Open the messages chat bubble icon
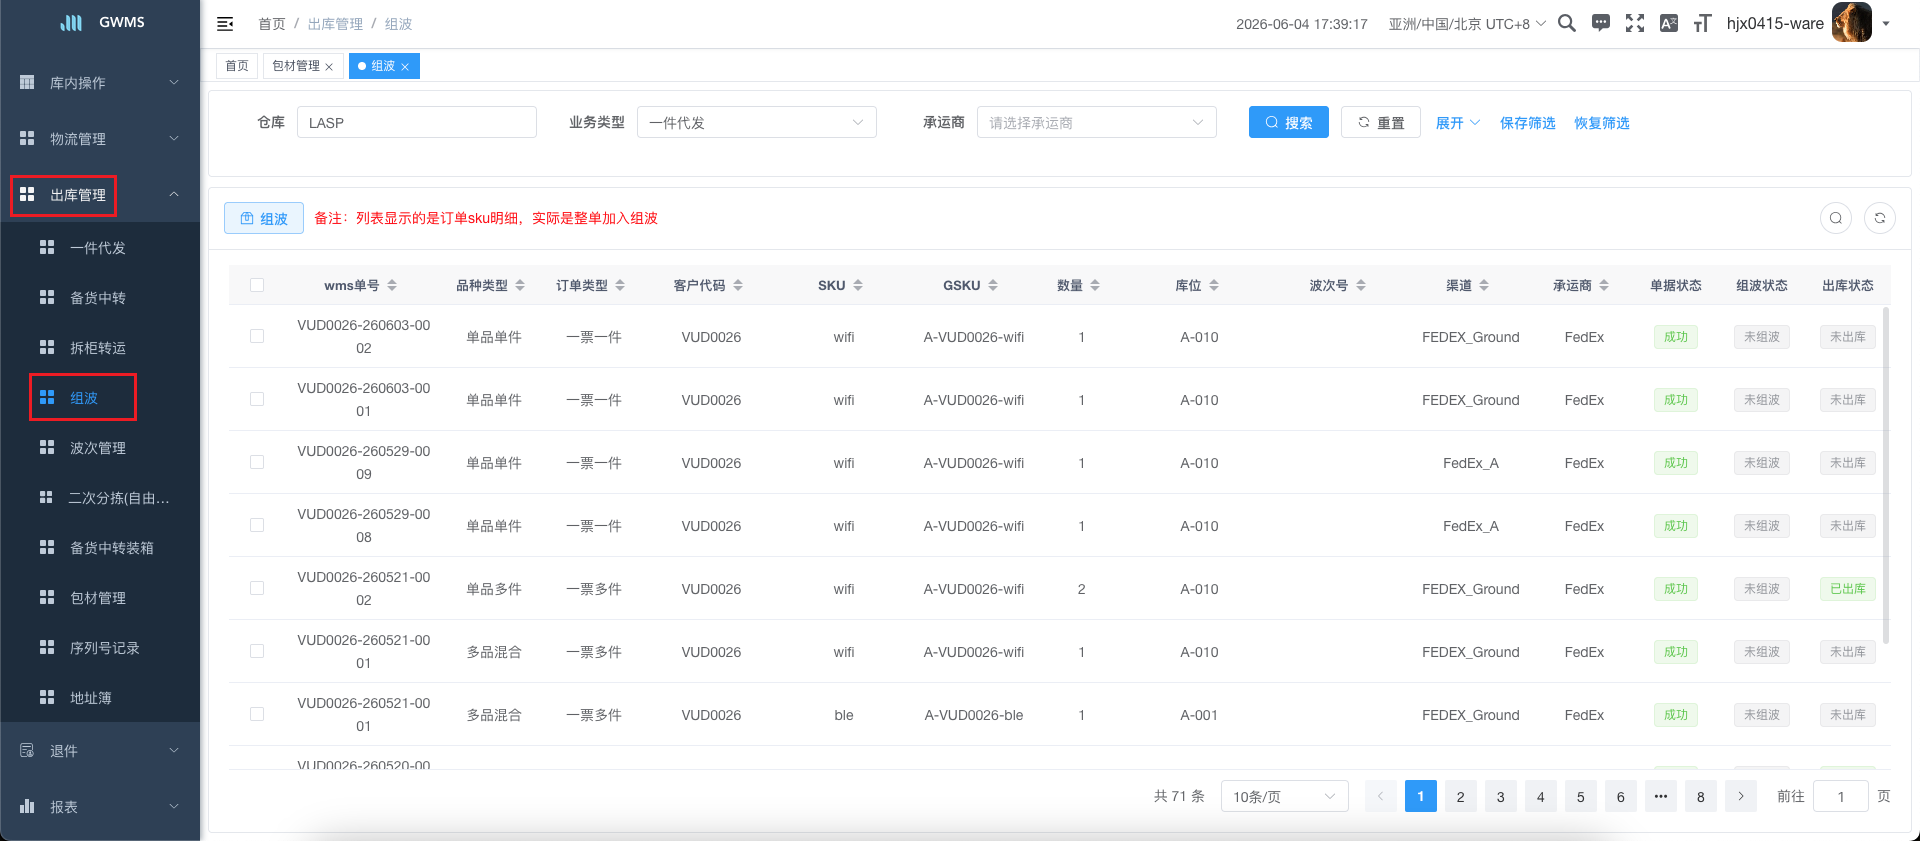Screen dimensions: 1920x841 pos(1601,23)
